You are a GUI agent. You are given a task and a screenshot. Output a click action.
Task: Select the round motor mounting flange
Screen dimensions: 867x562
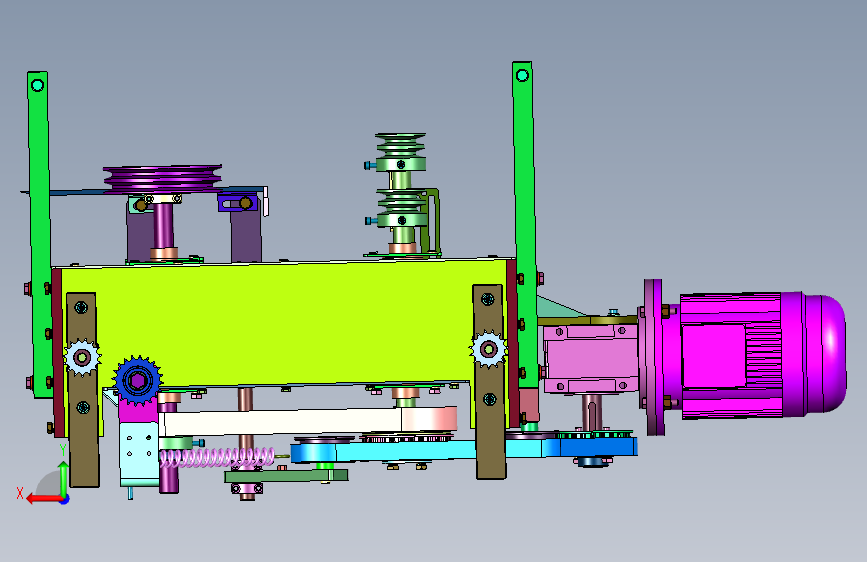coord(654,357)
